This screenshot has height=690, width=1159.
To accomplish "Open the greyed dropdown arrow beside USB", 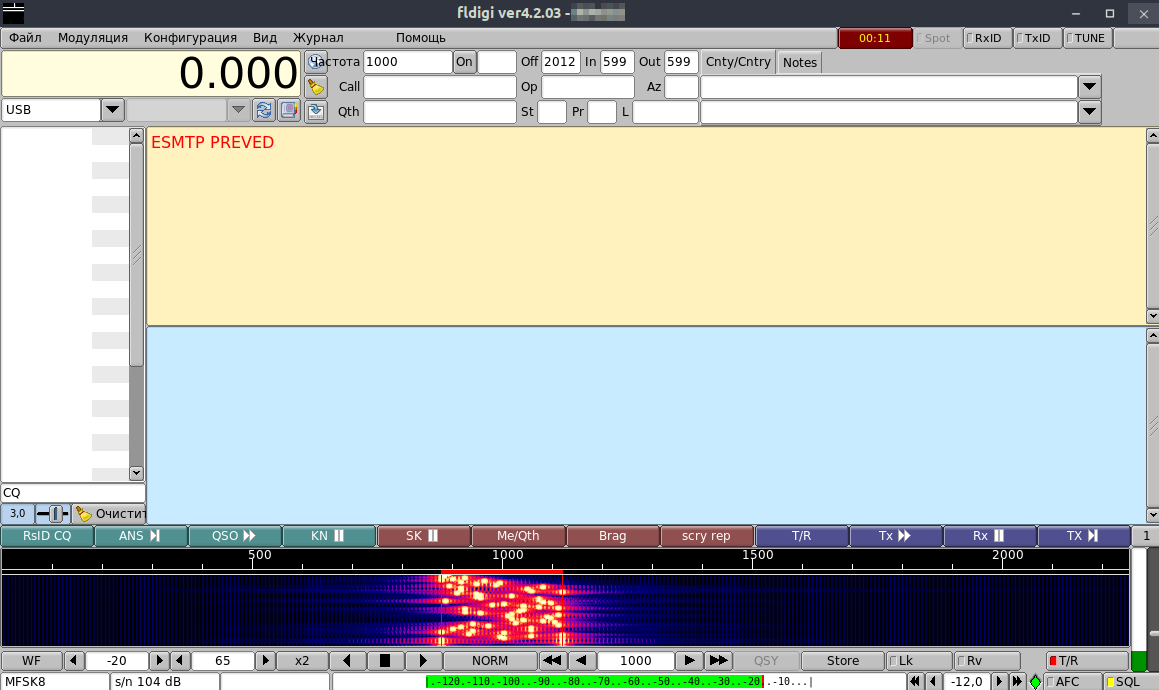I will click(x=238, y=110).
